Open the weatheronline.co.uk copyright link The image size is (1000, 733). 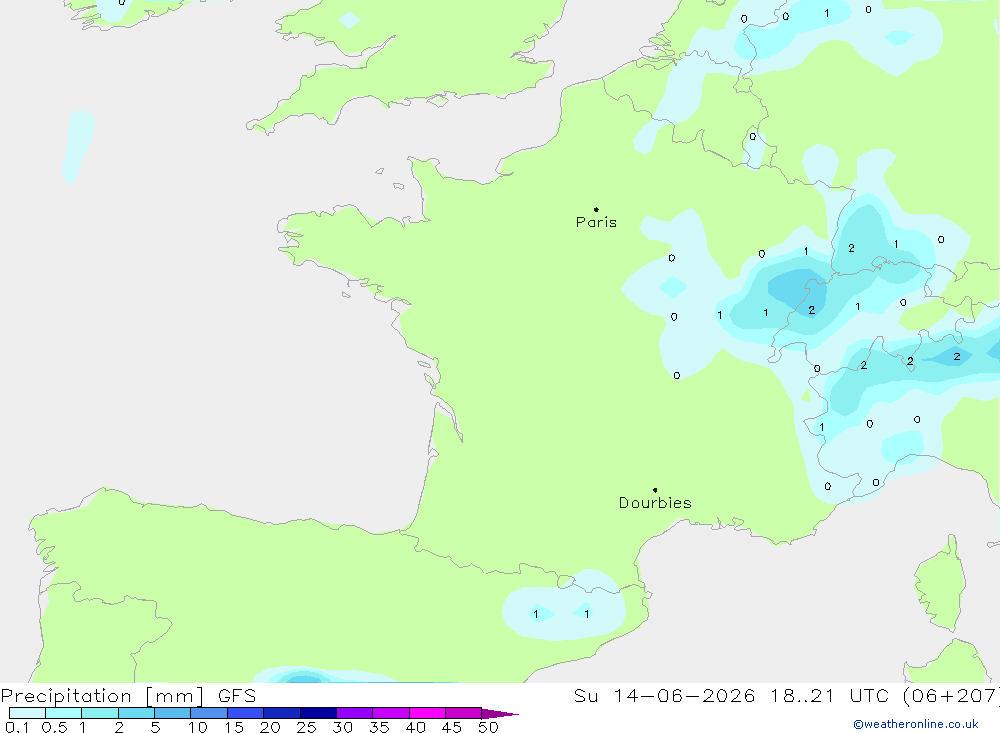tap(915, 724)
